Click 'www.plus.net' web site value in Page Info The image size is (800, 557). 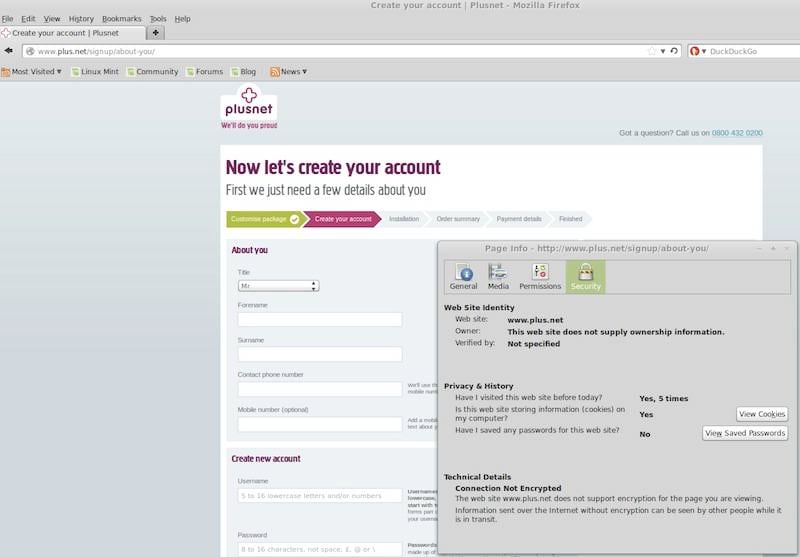pos(535,320)
